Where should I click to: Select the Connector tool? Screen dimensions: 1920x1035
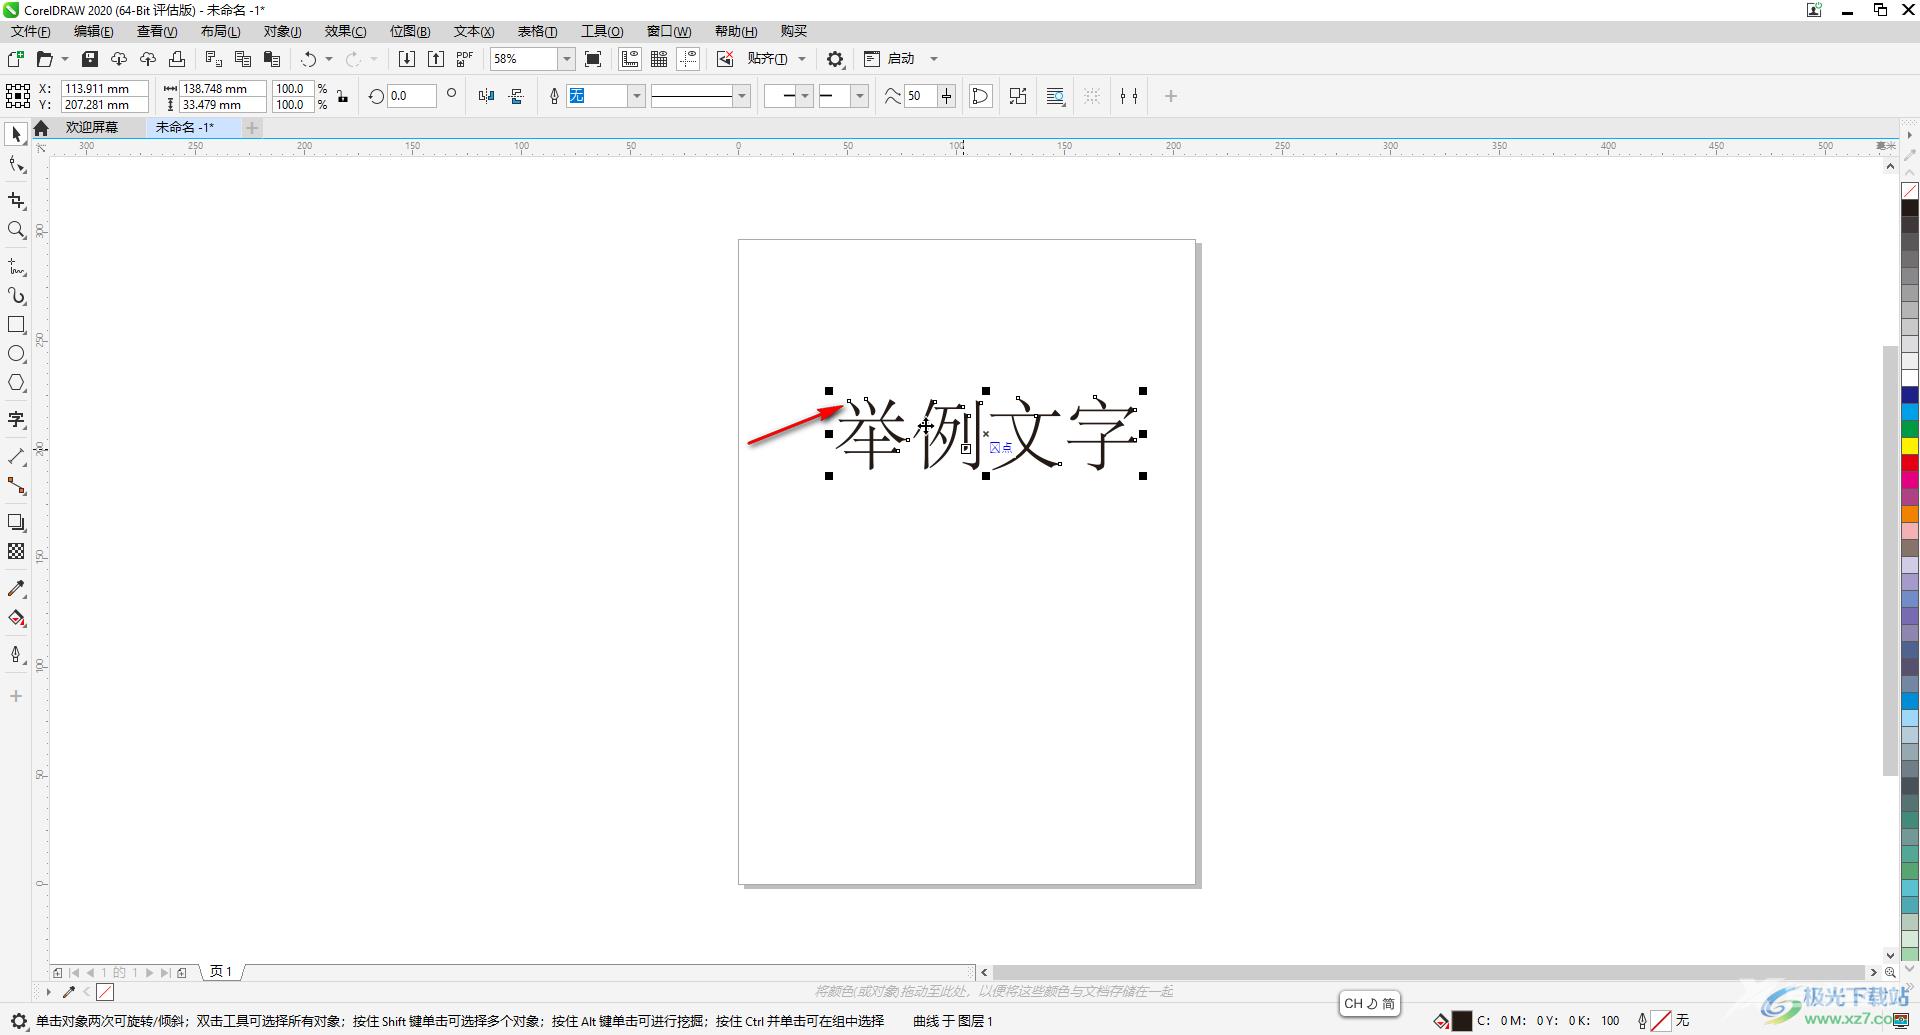[x=16, y=486]
